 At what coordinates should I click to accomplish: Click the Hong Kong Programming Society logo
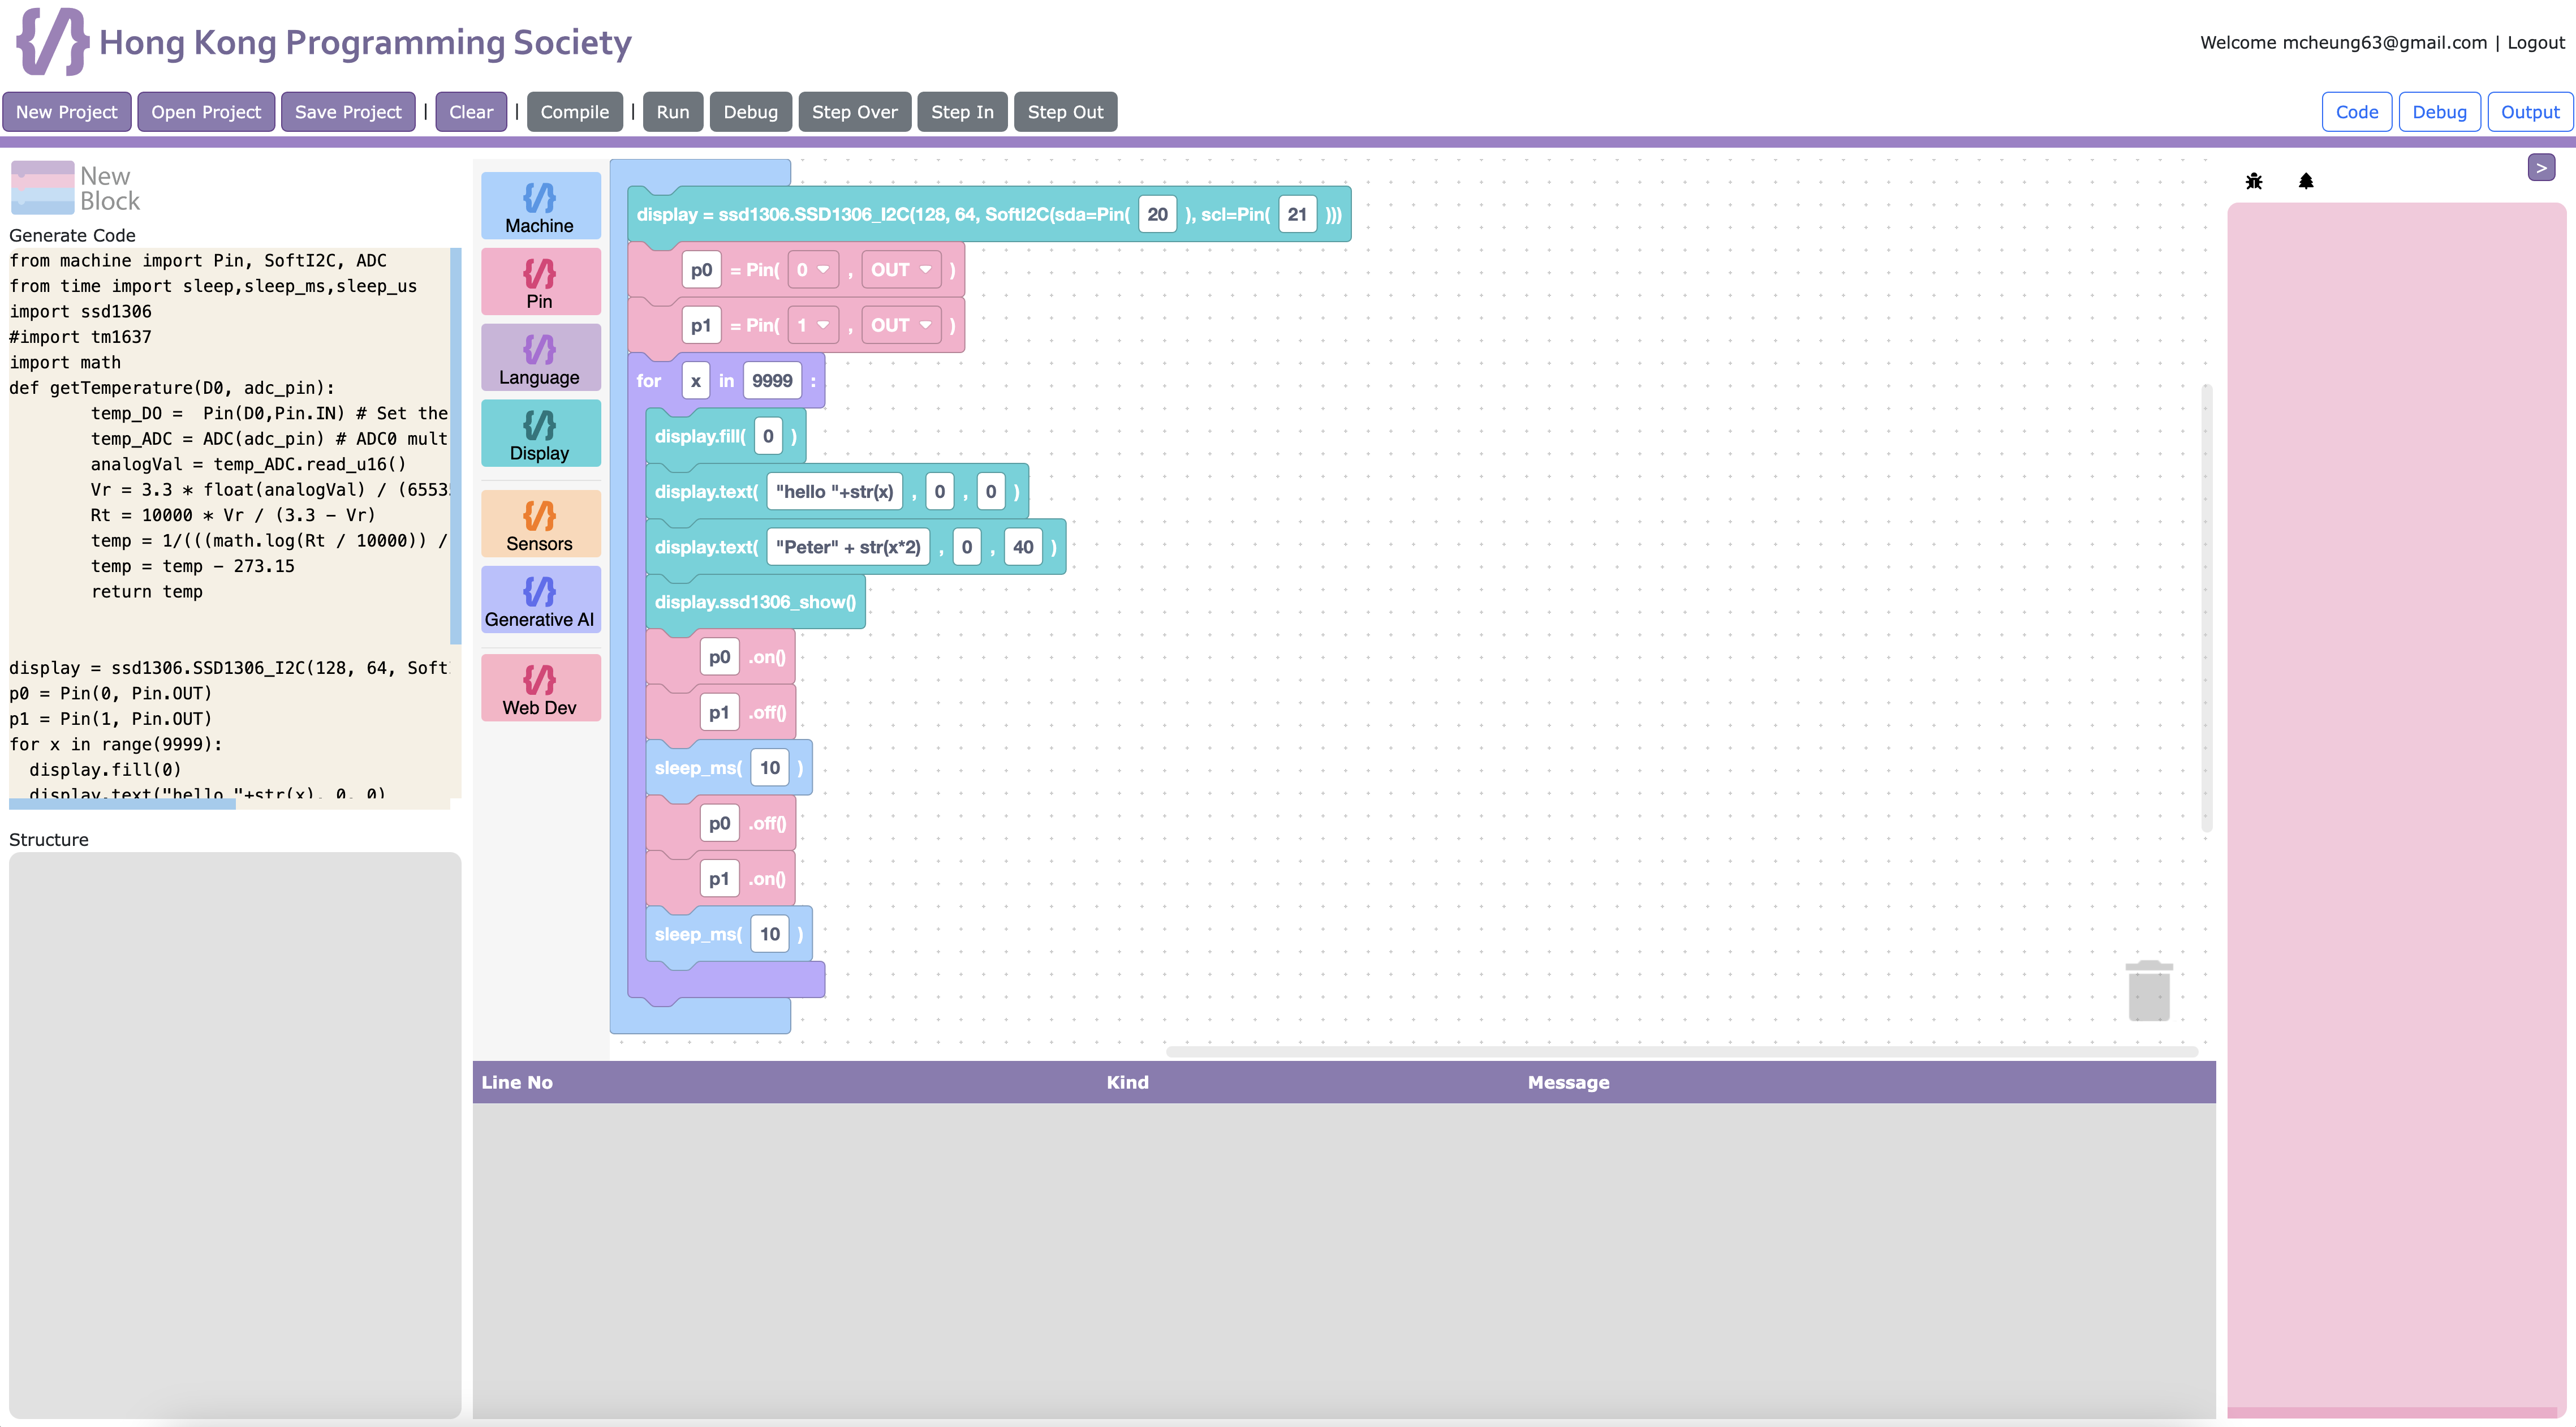pyautogui.click(x=52, y=42)
